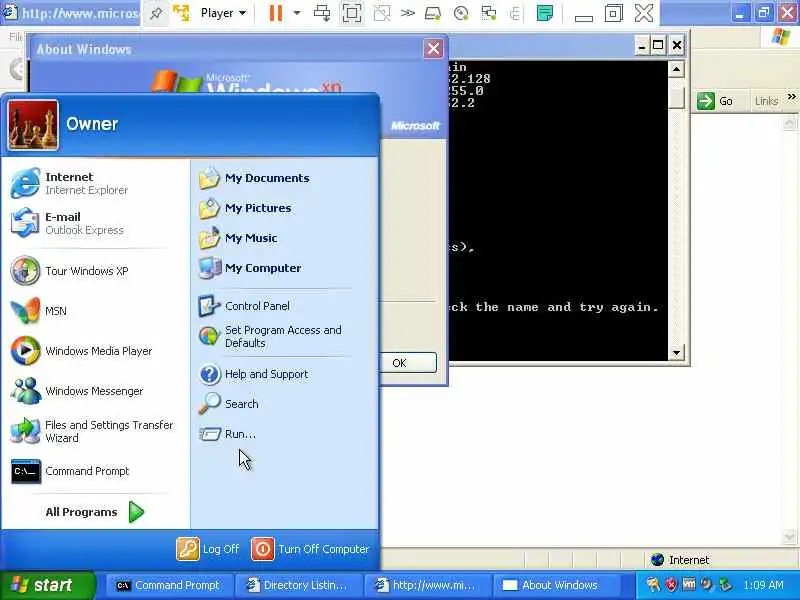Click the VMware Player library icon
The height and width of the screenshot is (600, 800).
[181, 13]
